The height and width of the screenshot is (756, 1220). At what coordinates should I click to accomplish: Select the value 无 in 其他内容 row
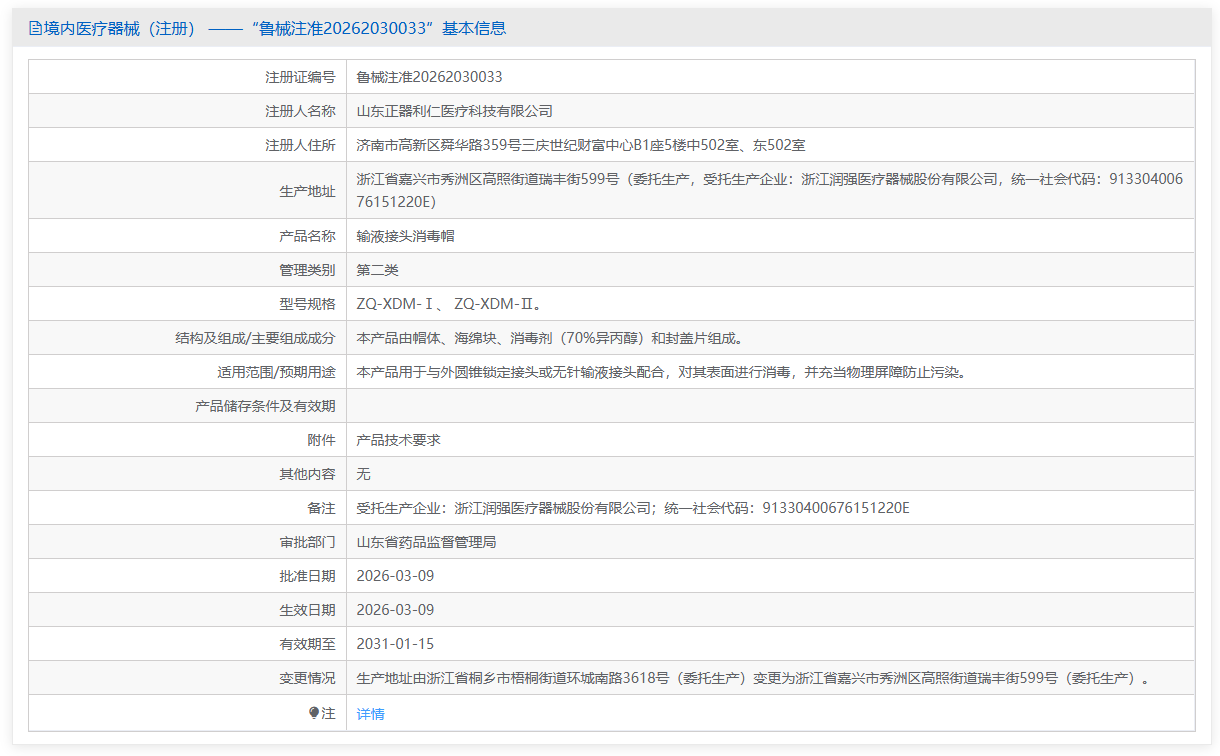pos(364,474)
